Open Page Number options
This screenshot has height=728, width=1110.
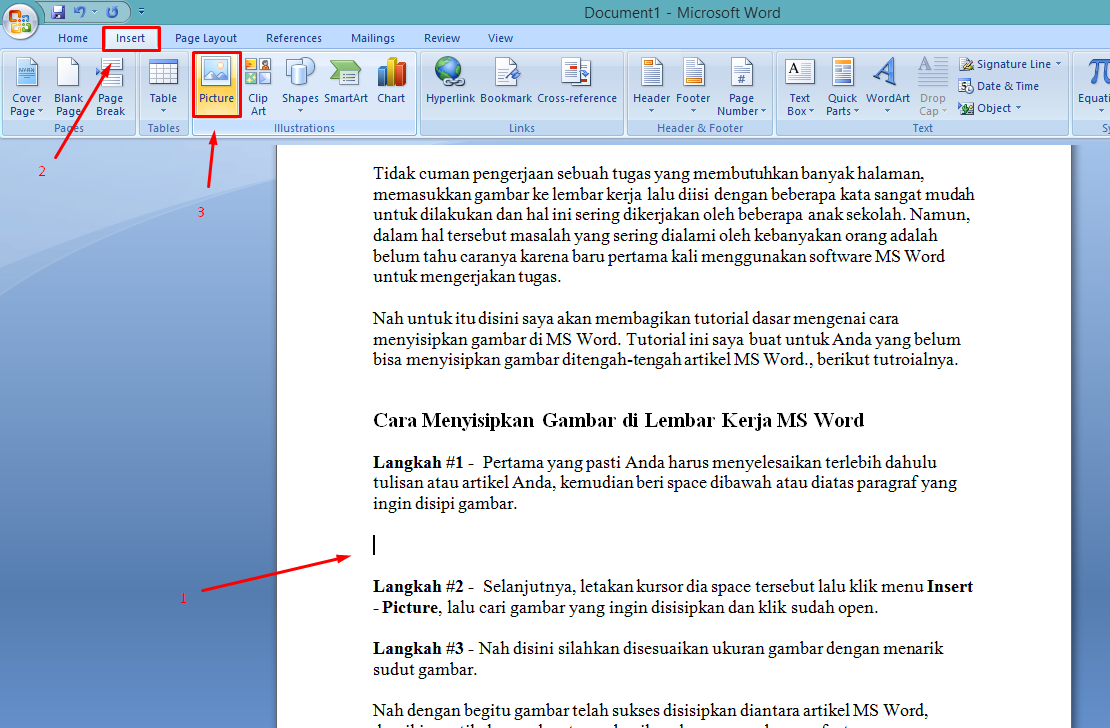pyautogui.click(x=741, y=86)
